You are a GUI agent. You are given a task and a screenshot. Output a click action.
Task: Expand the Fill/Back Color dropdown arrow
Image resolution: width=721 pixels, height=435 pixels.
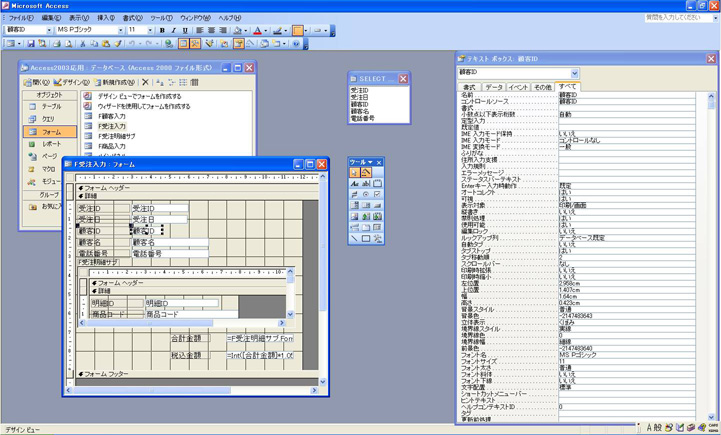click(x=246, y=30)
